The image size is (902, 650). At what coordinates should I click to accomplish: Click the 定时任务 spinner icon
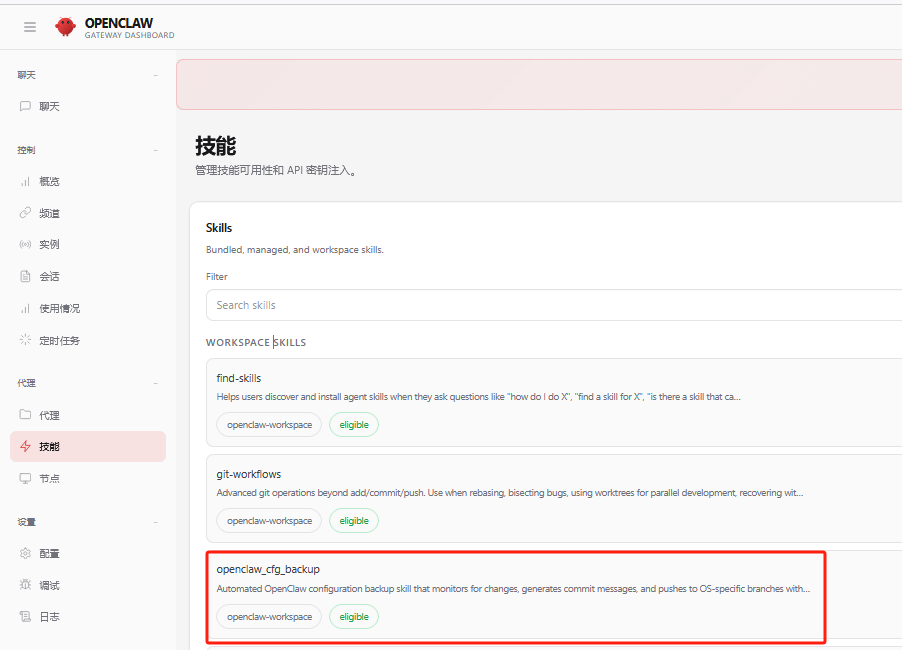click(26, 340)
